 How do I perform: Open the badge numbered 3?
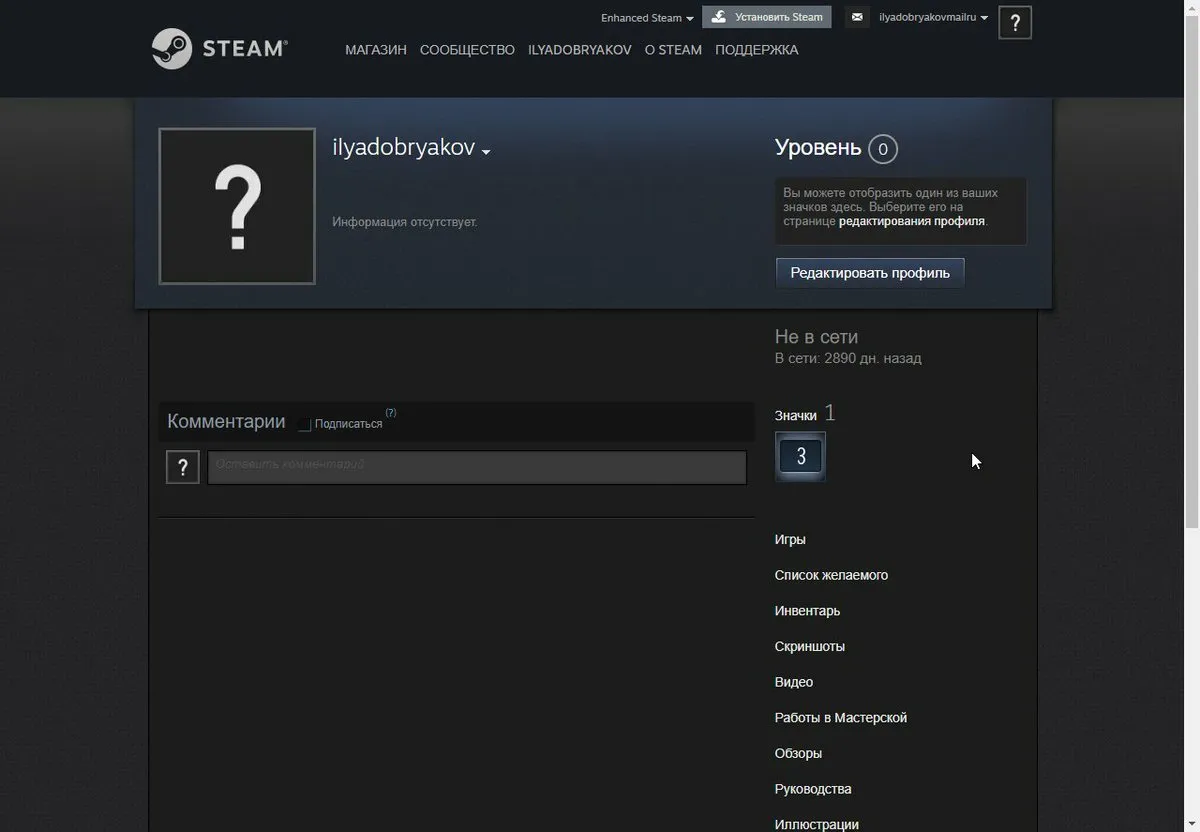click(800, 457)
